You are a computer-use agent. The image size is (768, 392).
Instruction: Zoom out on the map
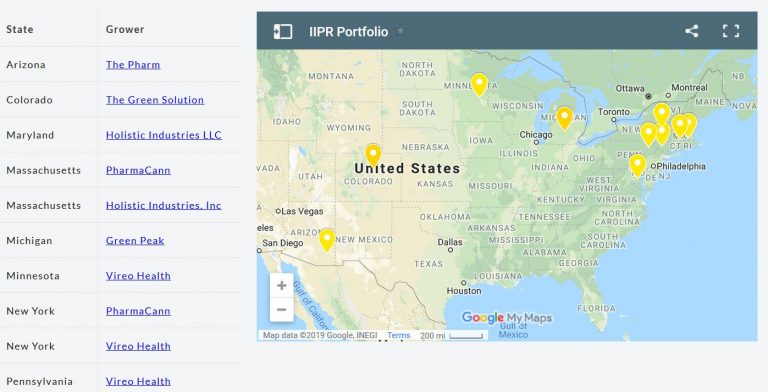[x=282, y=310]
